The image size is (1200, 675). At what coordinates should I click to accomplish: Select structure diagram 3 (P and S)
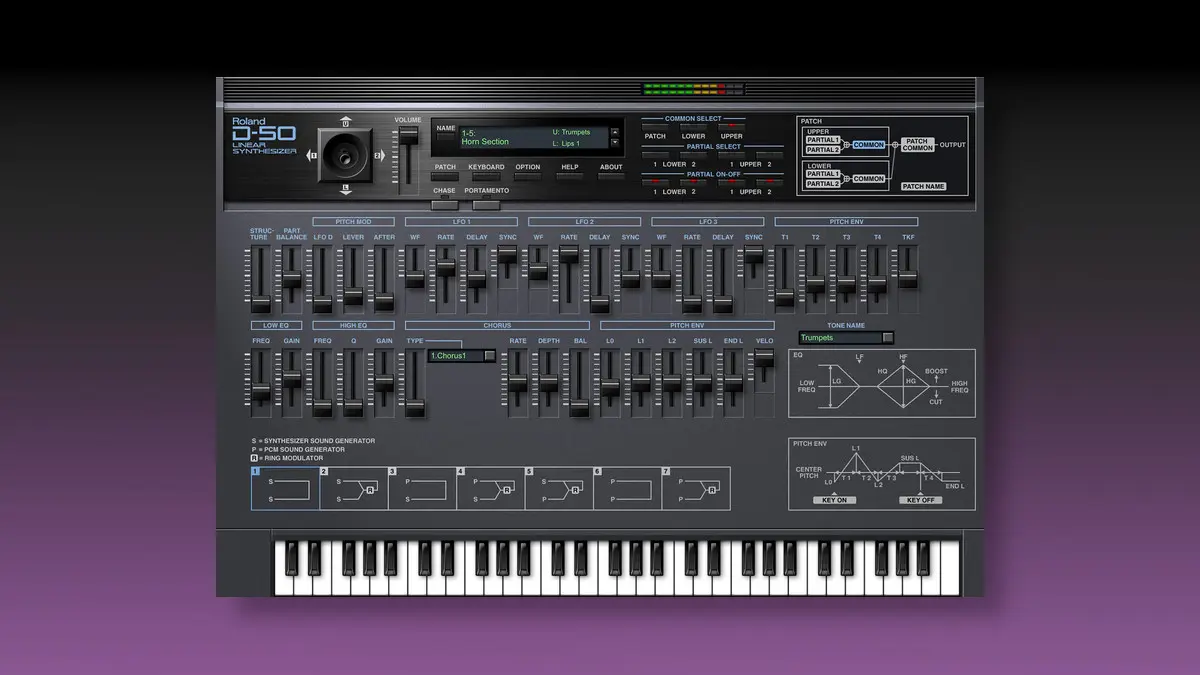(421, 488)
